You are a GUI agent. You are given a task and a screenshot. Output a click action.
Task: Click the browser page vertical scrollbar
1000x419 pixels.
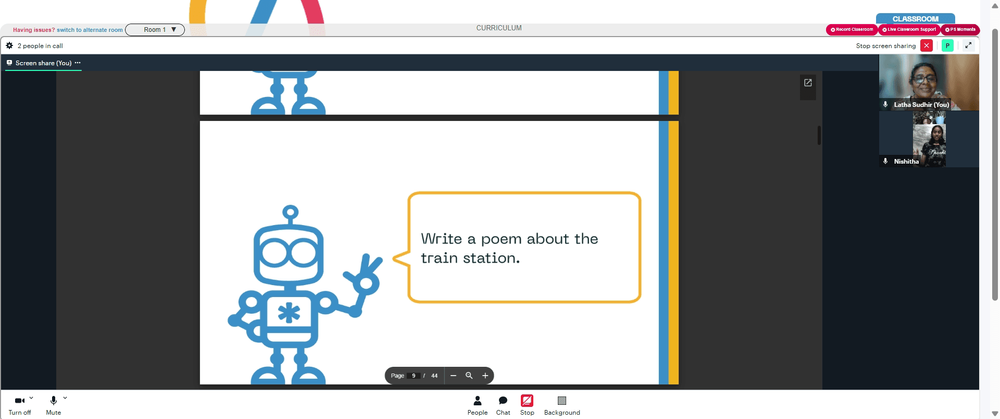996,163
